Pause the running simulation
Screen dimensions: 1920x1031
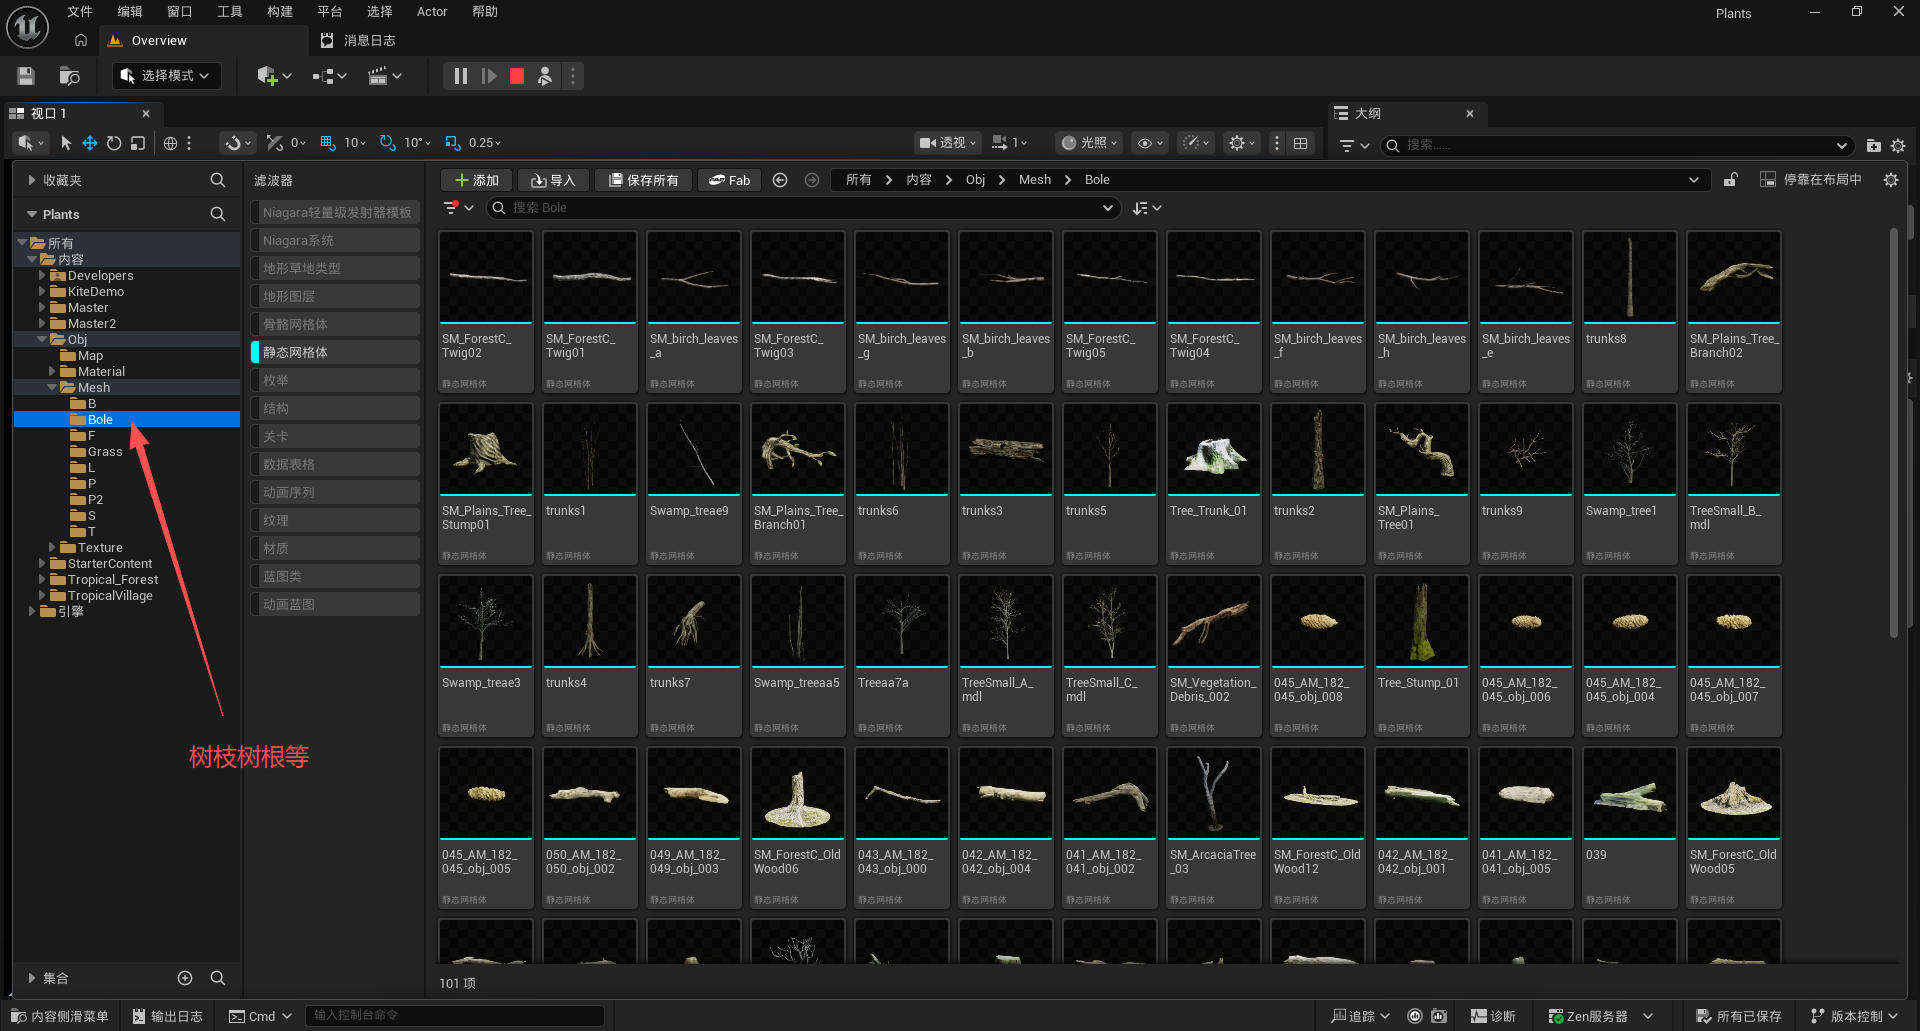point(460,76)
